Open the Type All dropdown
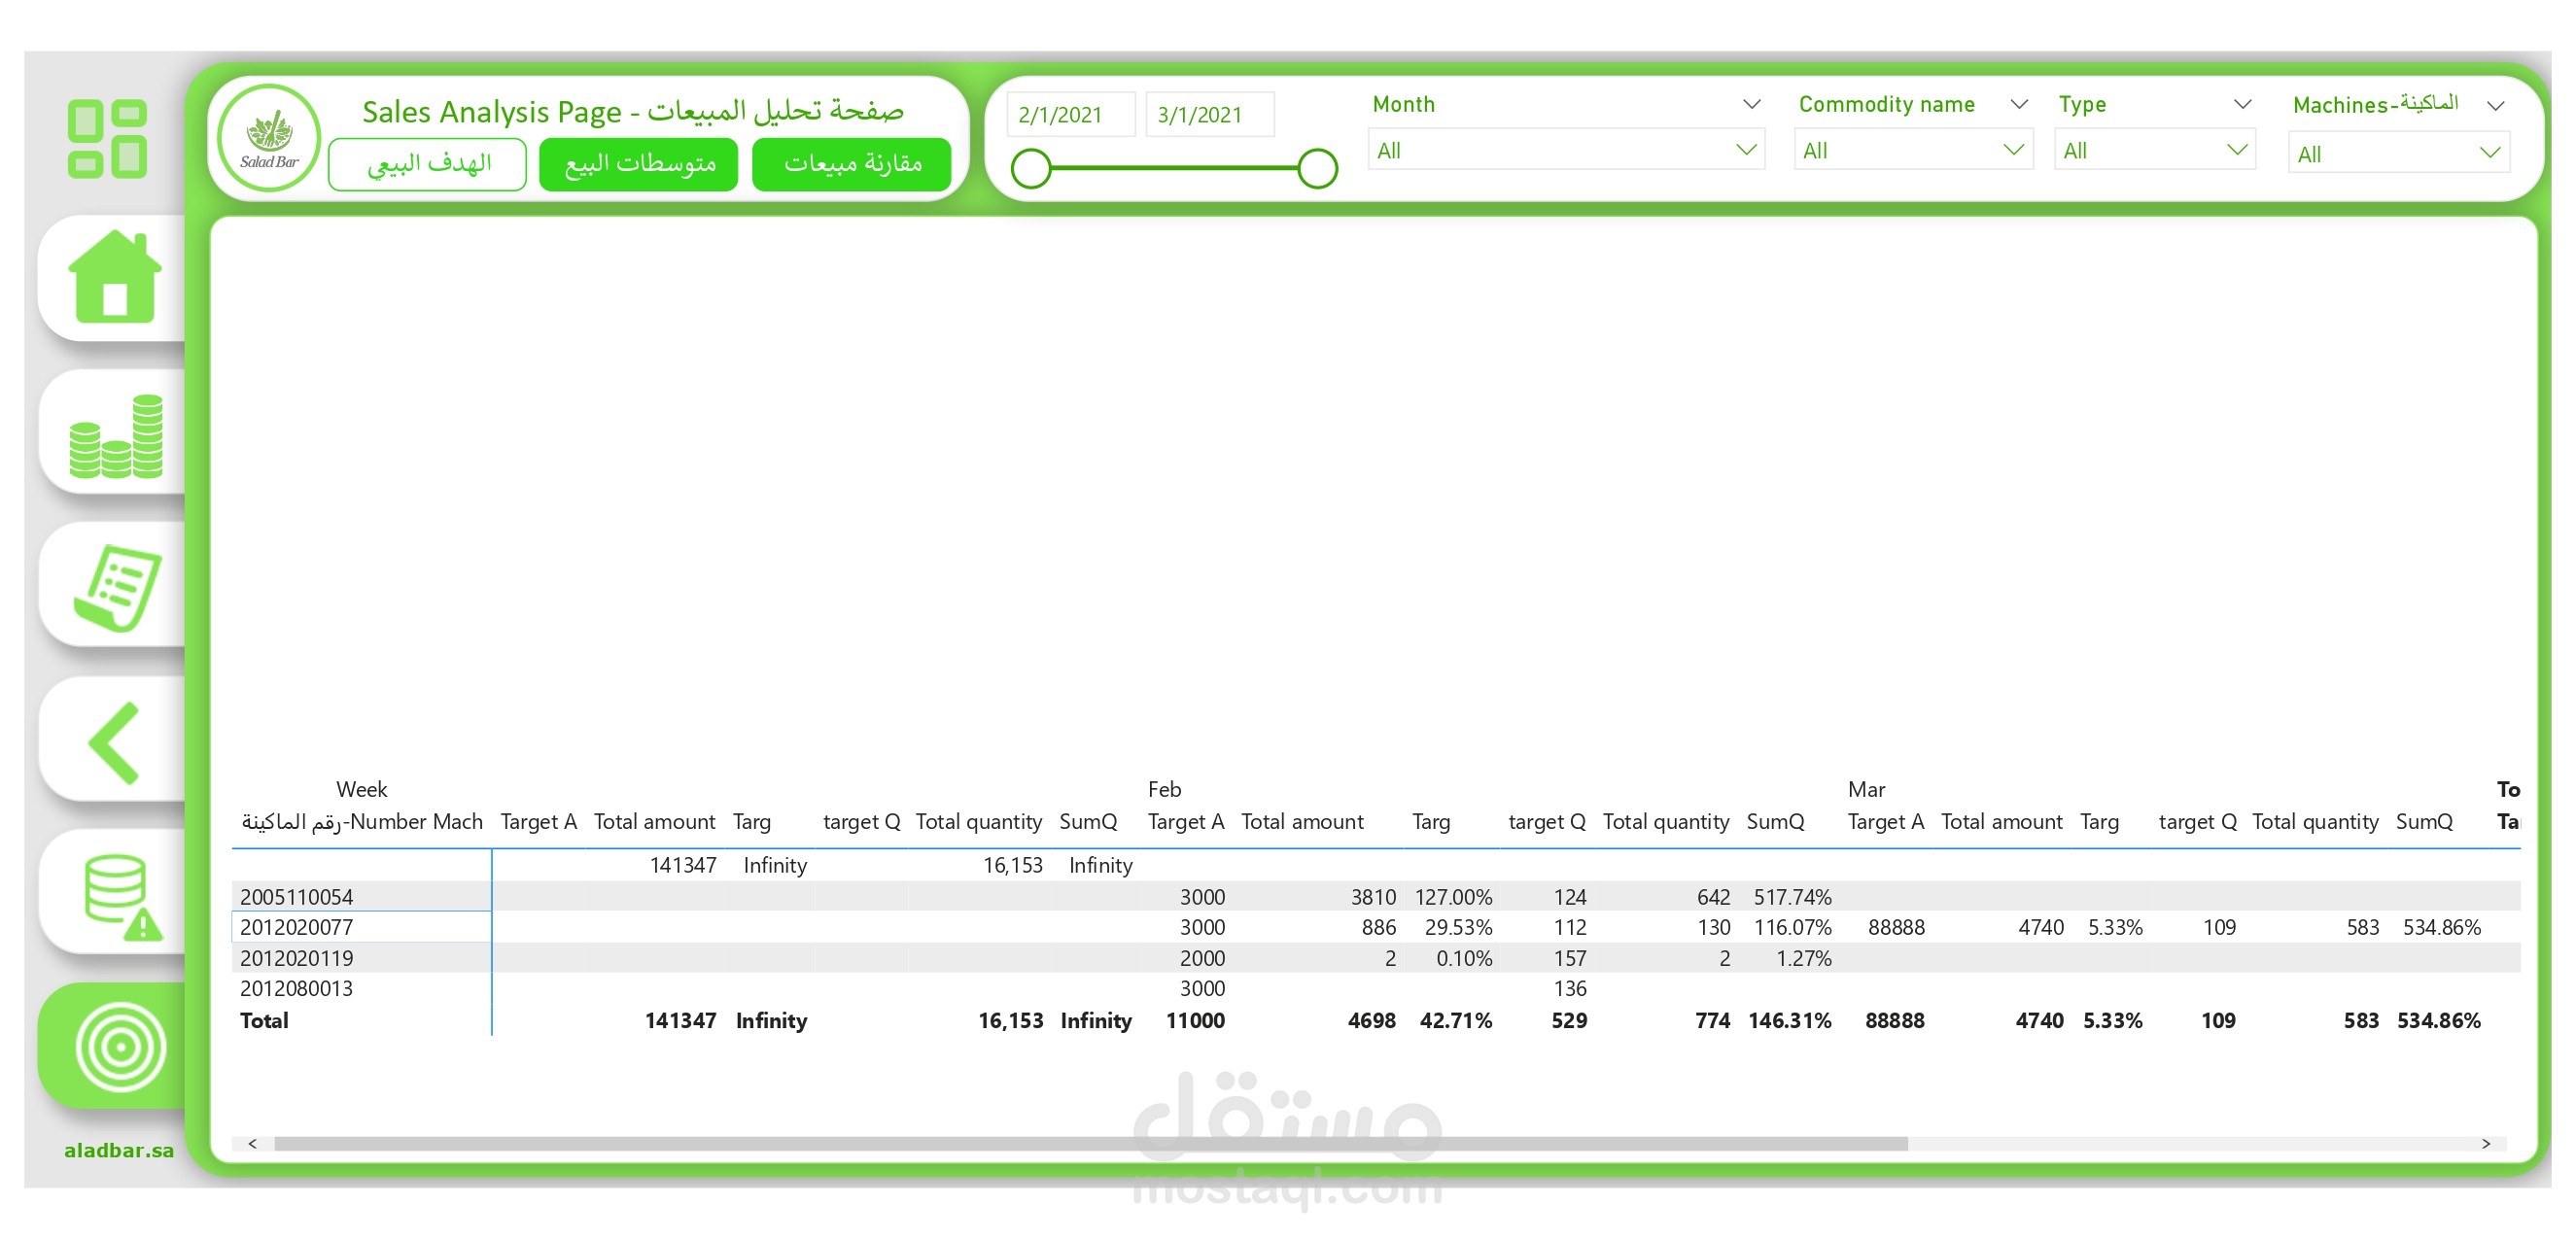Image resolution: width=2576 pixels, height=1239 pixels. 2153,150
